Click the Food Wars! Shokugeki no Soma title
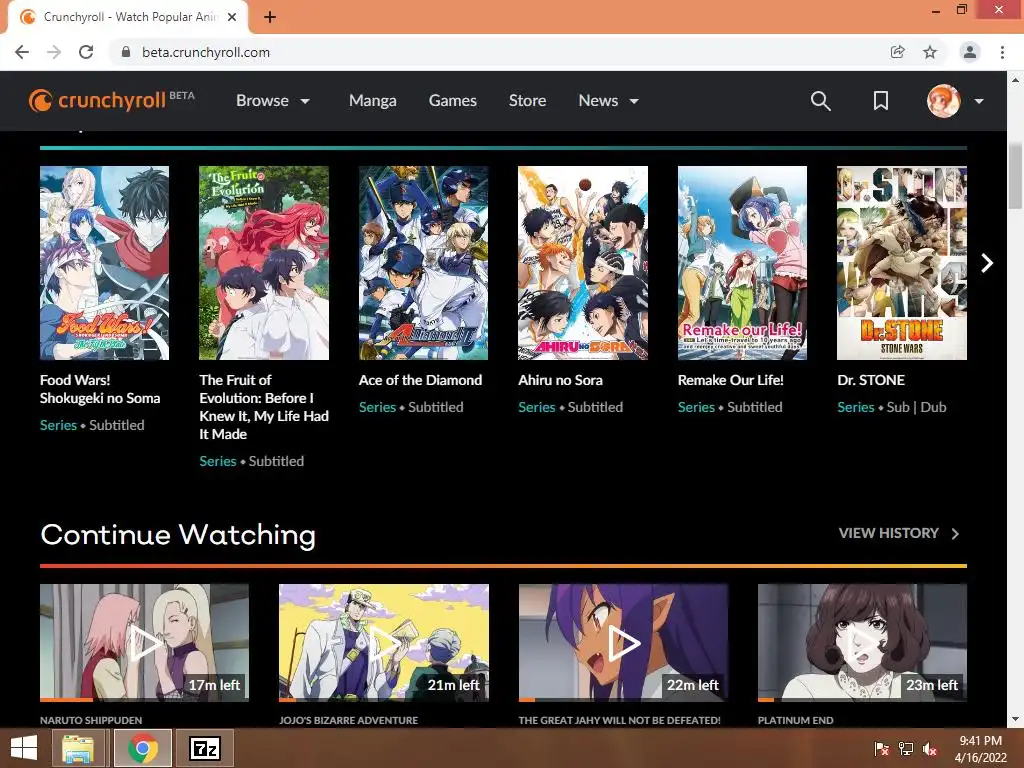1024x768 pixels. coord(100,389)
